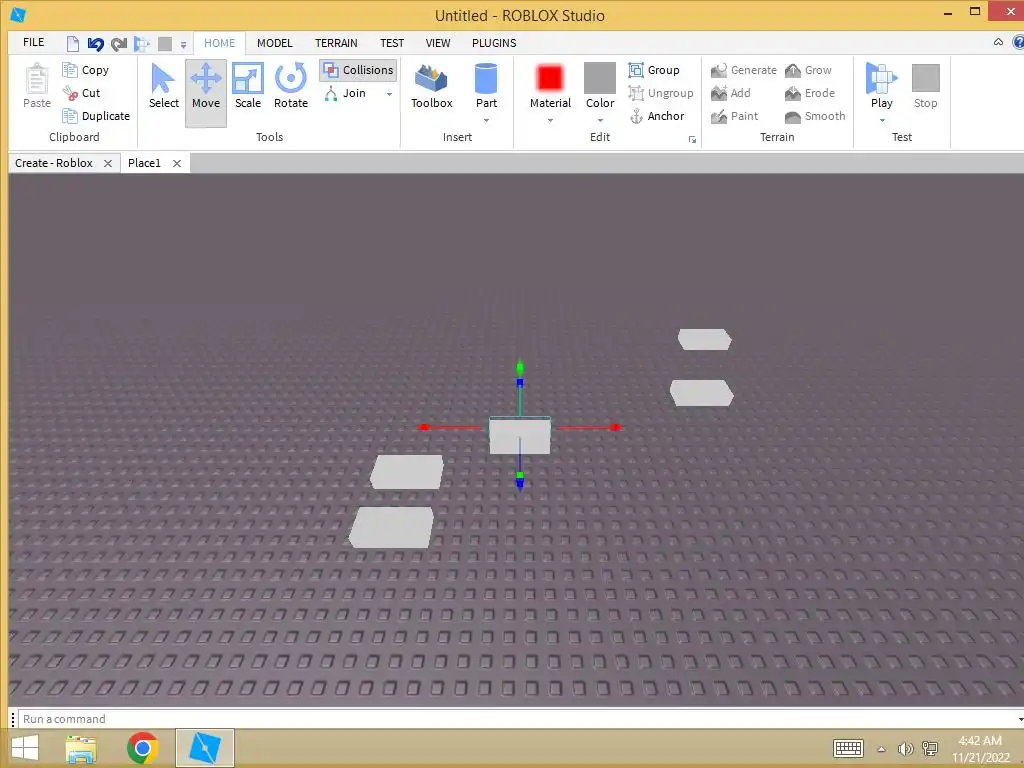Image resolution: width=1024 pixels, height=768 pixels.
Task: Click the volume speaker tray icon
Action: (x=905, y=749)
